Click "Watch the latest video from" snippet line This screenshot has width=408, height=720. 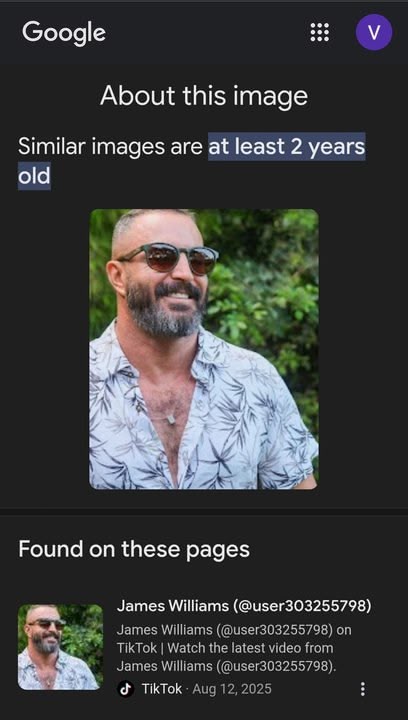(250, 648)
